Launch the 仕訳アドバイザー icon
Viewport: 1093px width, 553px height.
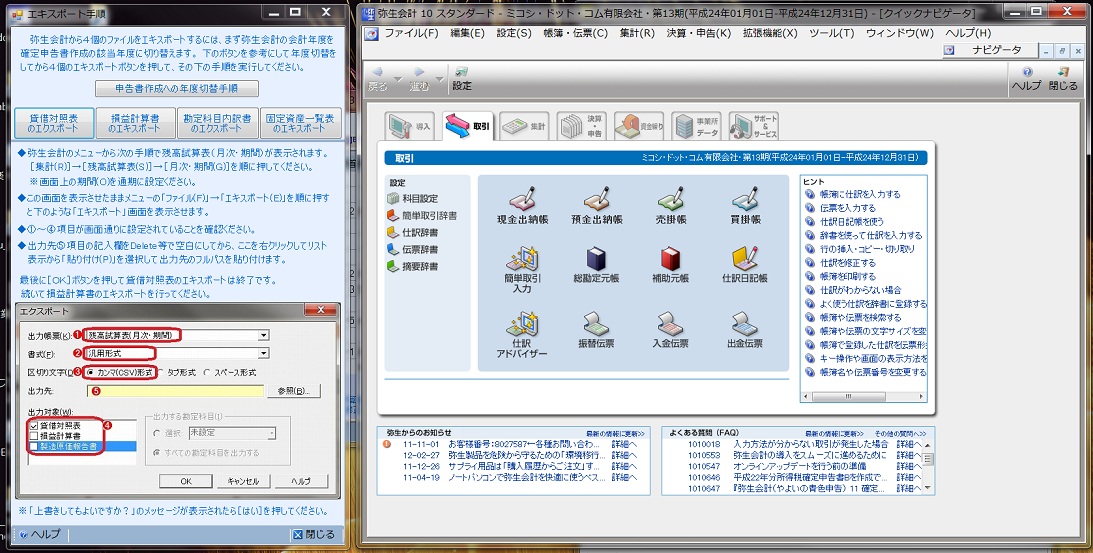[x=522, y=335]
